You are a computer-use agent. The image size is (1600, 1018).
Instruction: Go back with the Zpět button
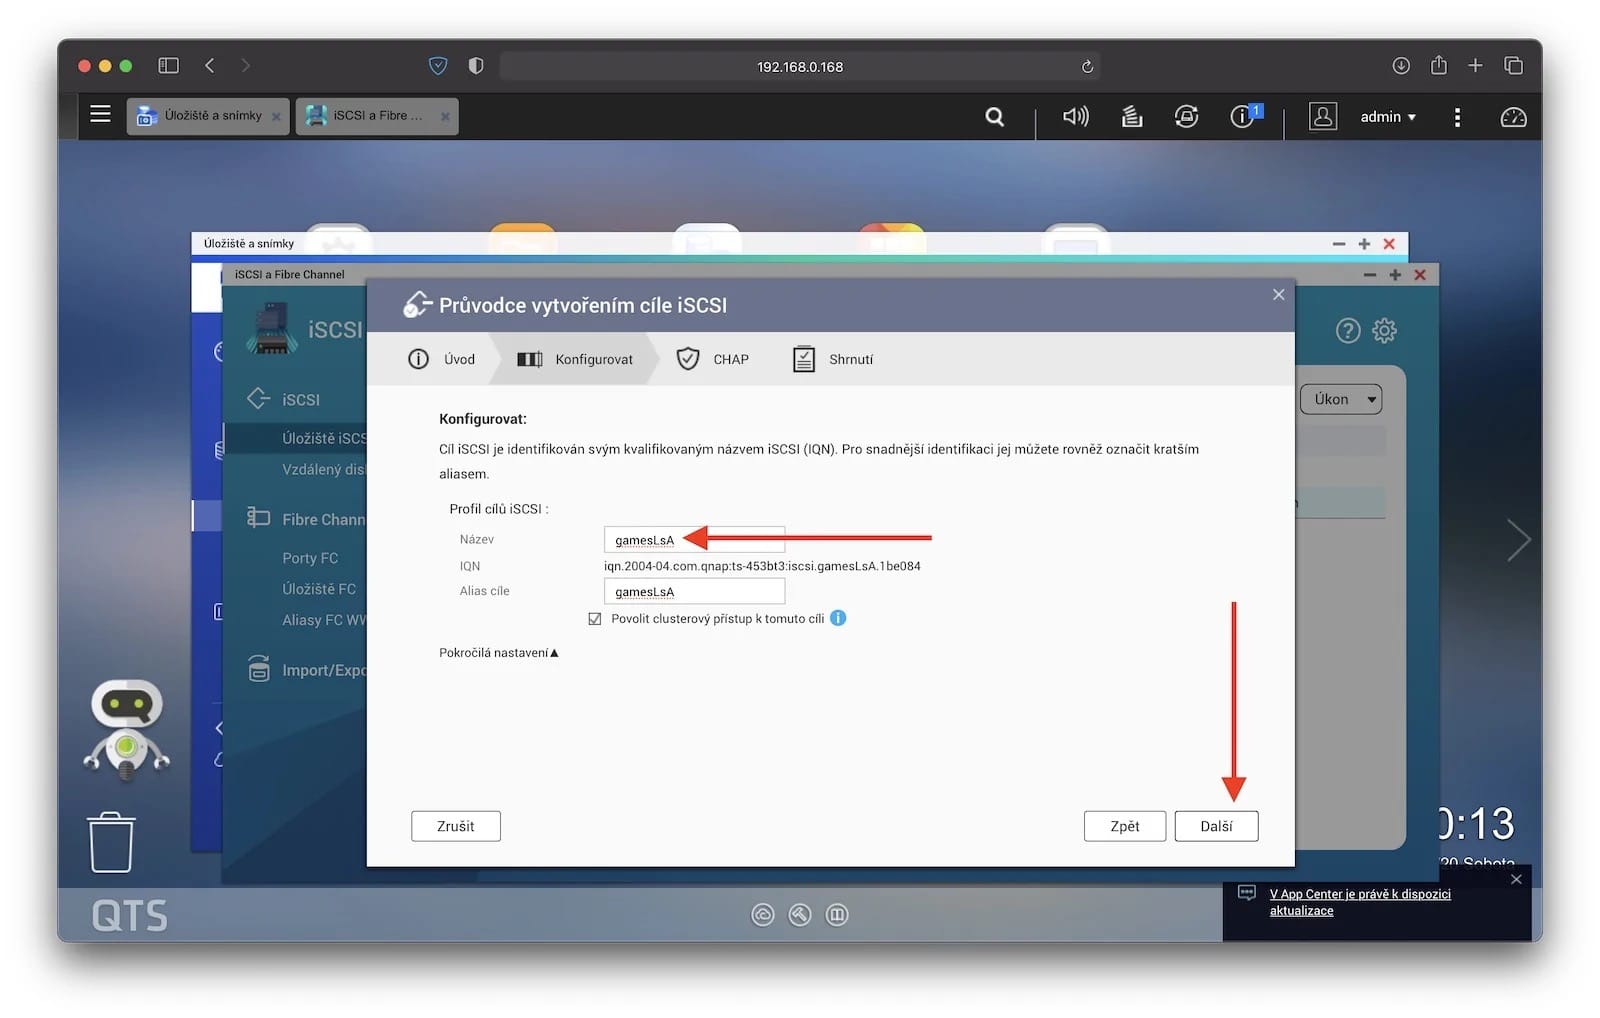(1124, 826)
